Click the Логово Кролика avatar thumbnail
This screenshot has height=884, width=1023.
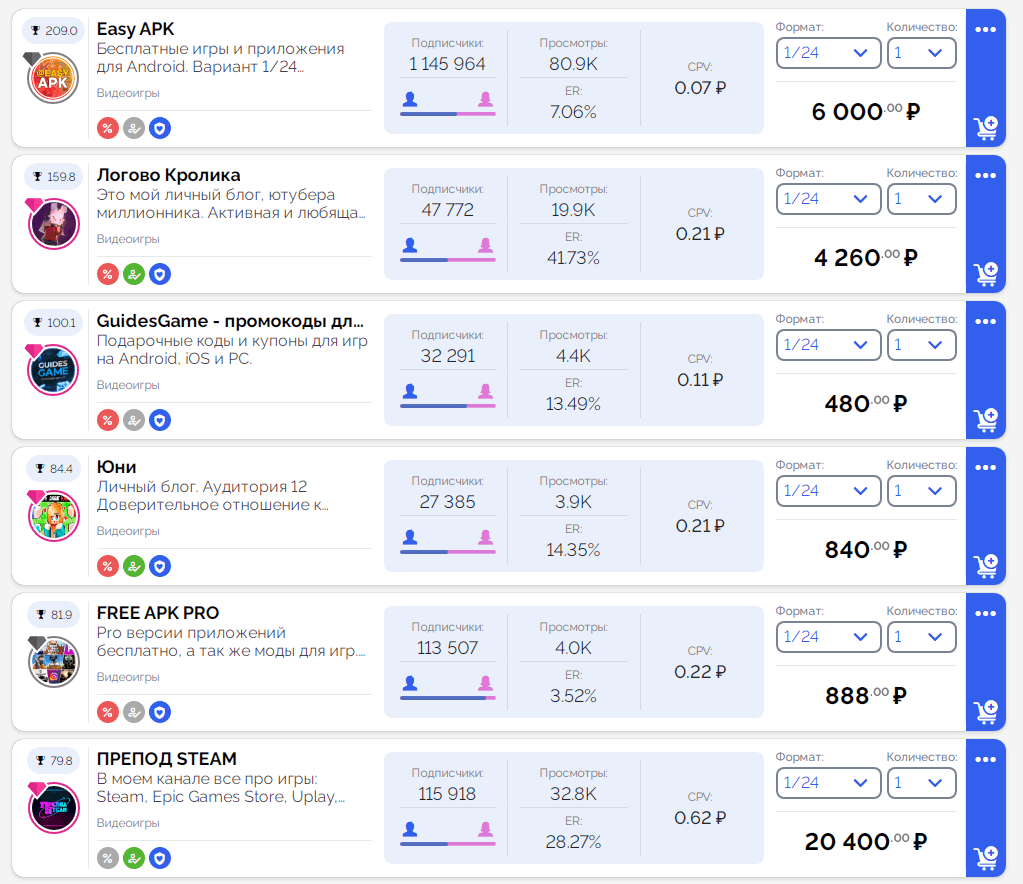click(x=54, y=224)
